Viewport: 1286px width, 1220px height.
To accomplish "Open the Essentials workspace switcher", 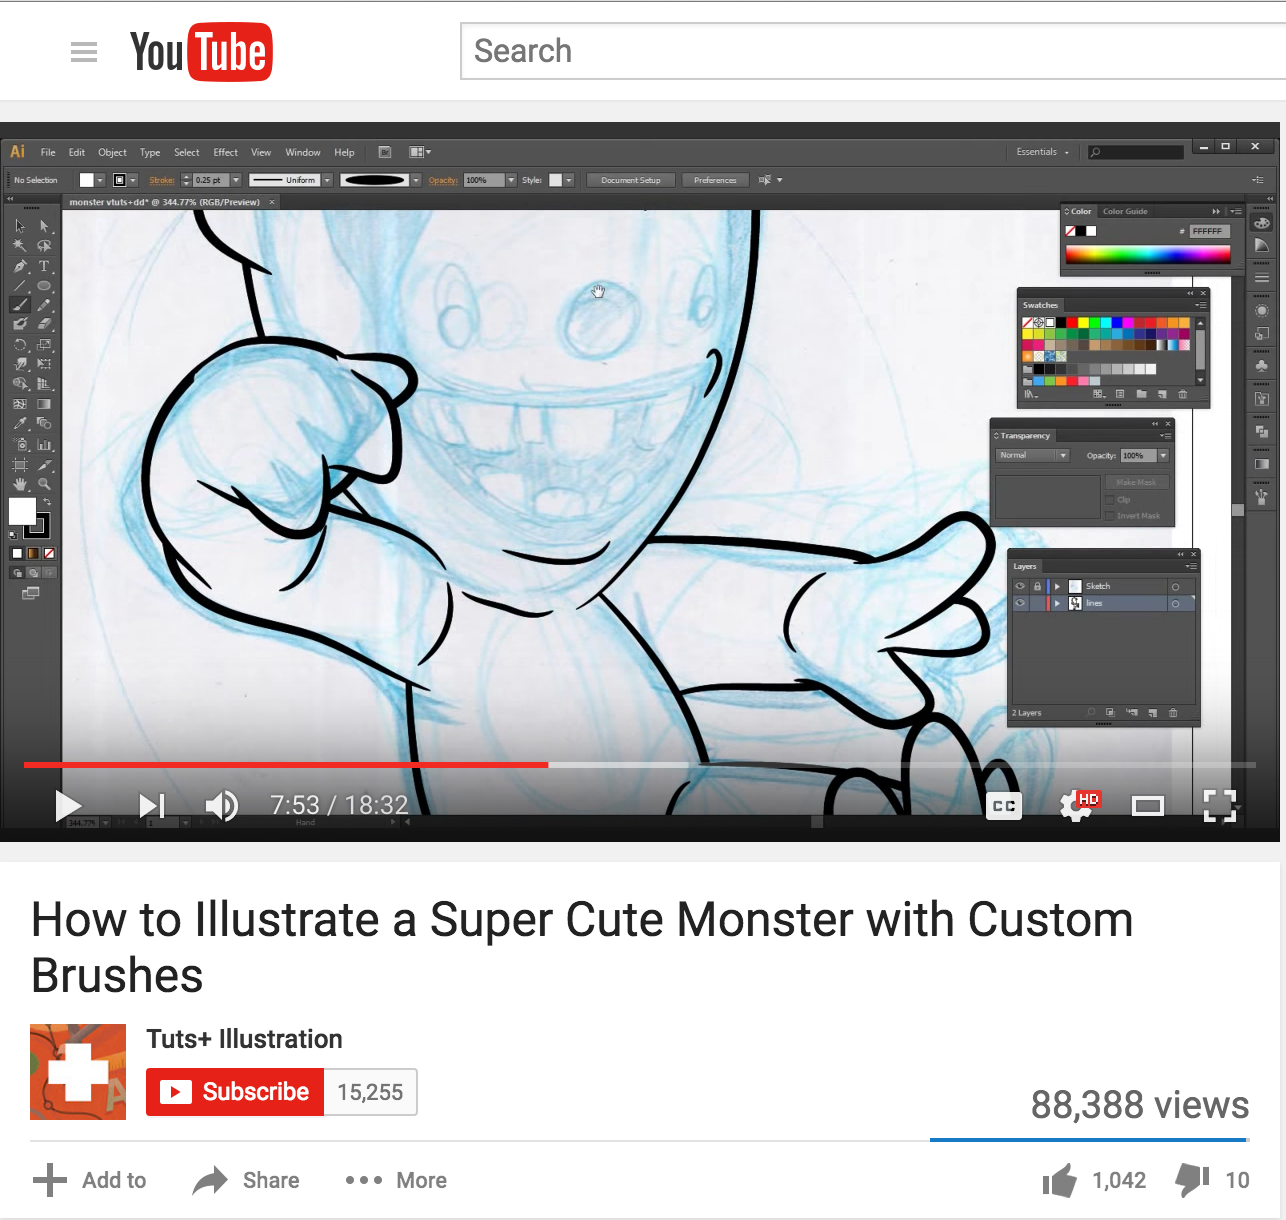I will [x=1043, y=152].
